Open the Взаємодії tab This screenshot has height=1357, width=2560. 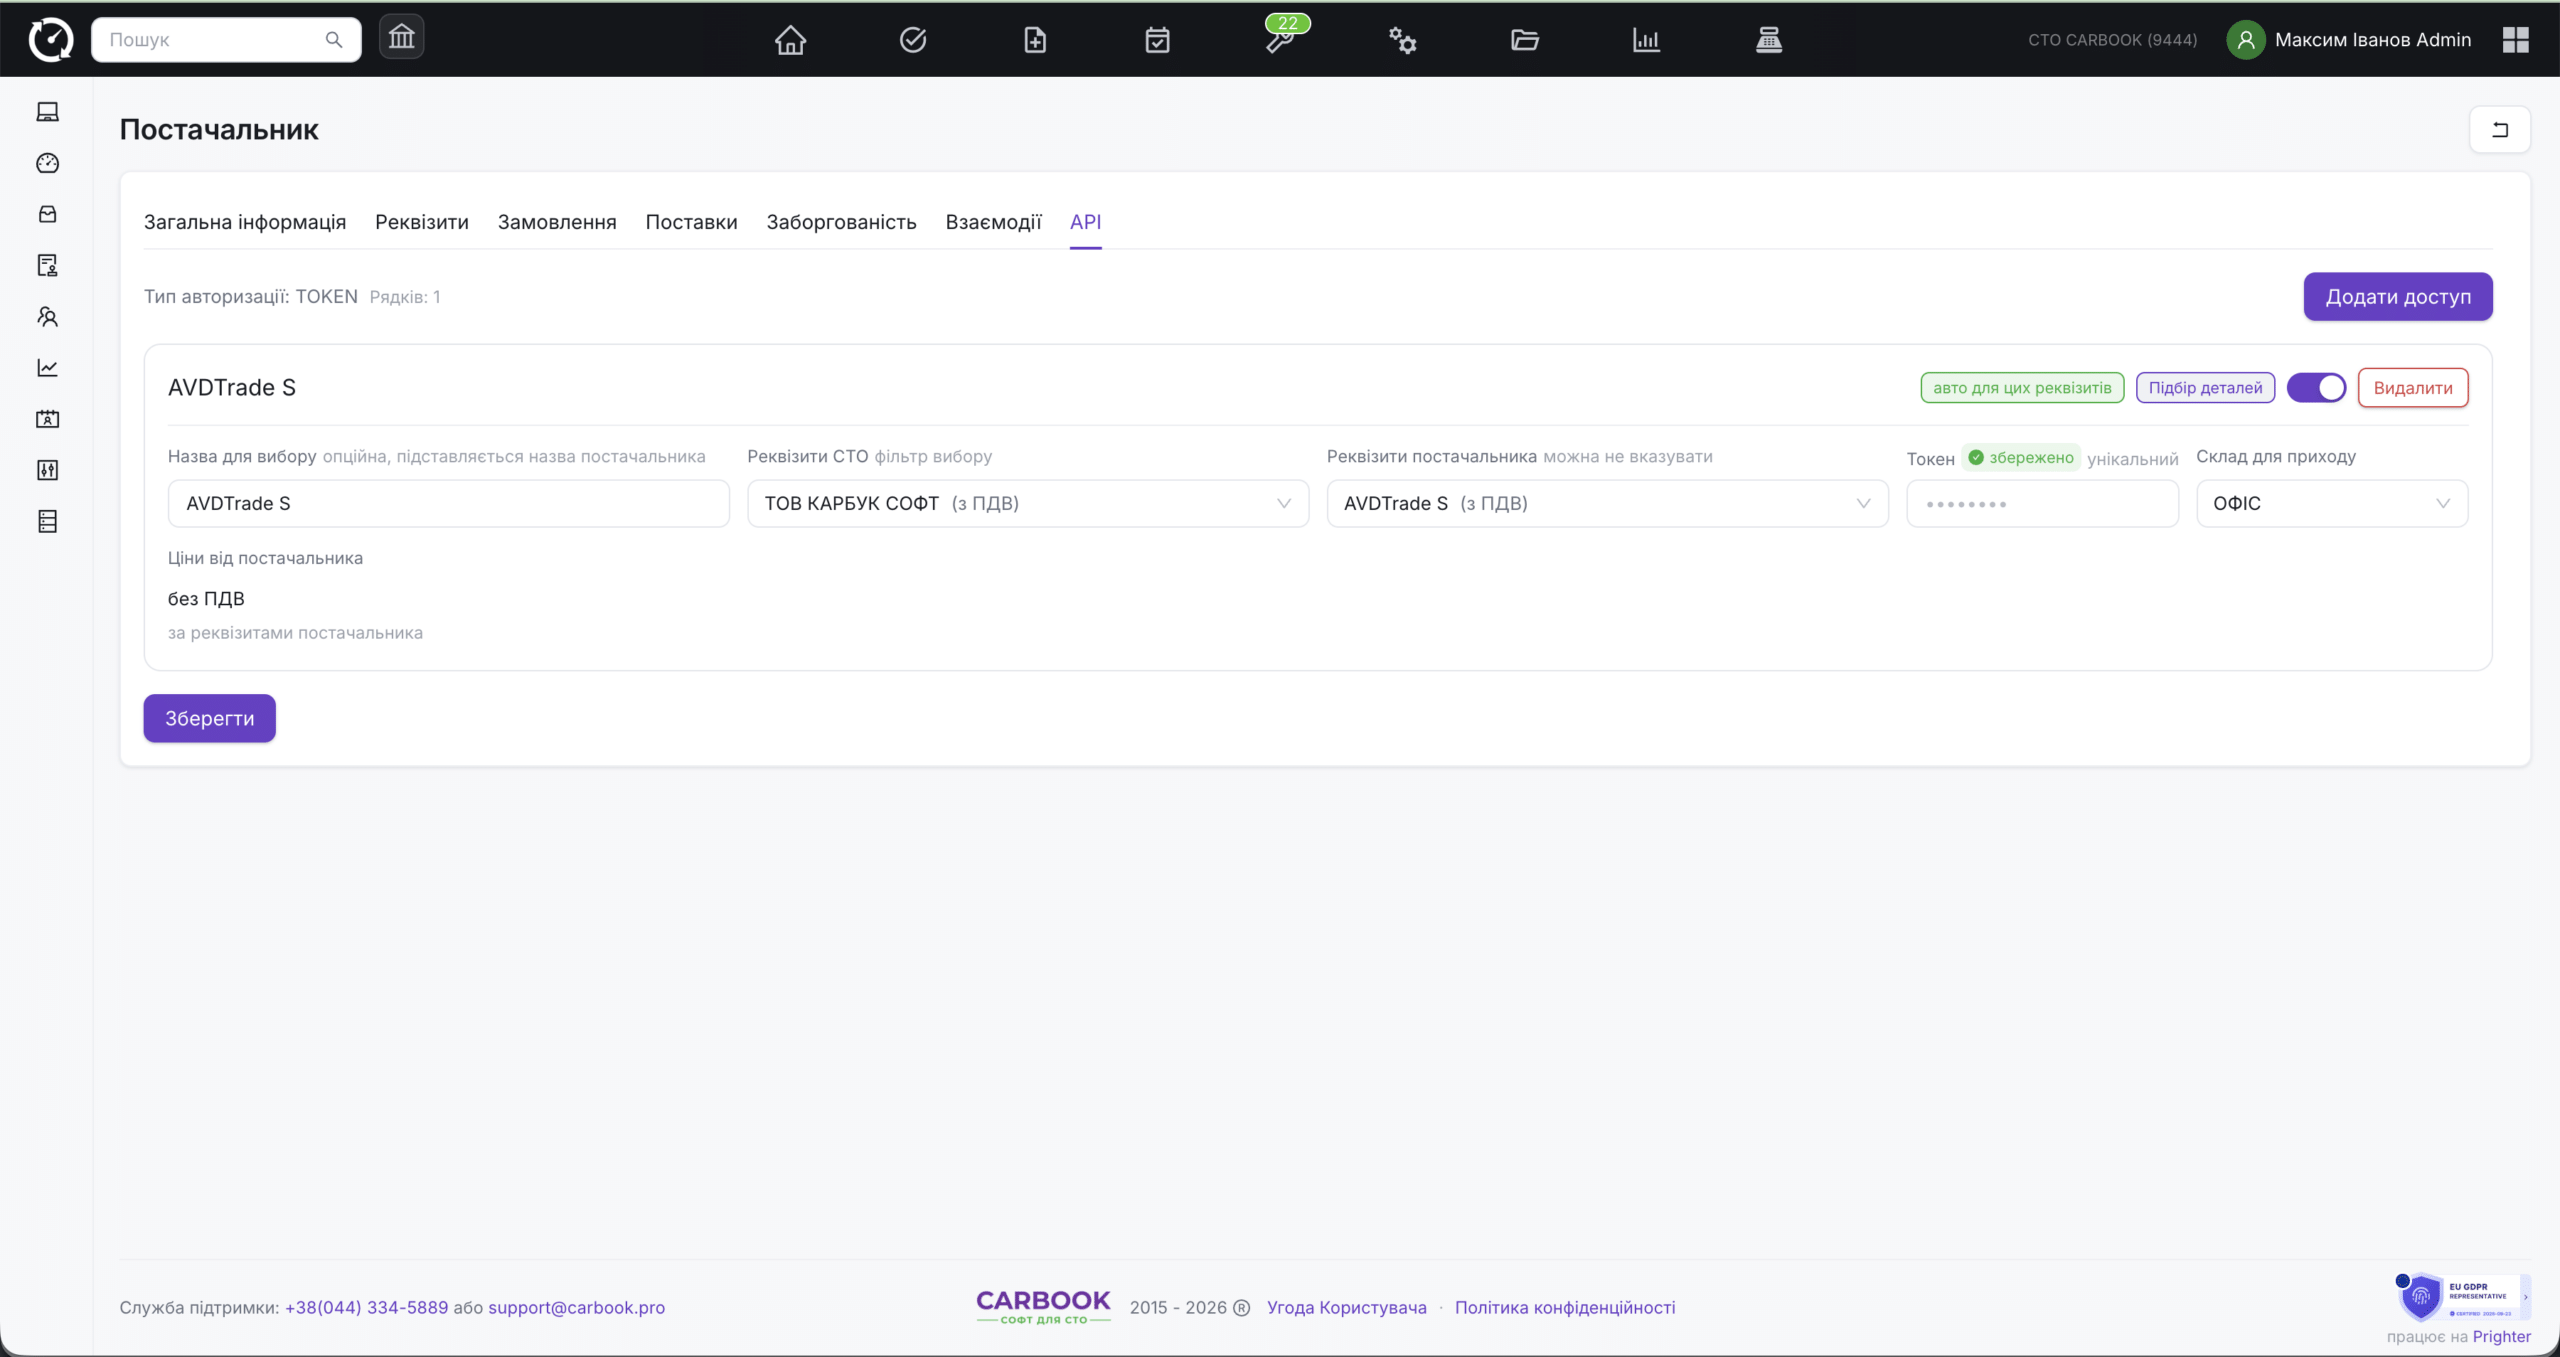(993, 222)
